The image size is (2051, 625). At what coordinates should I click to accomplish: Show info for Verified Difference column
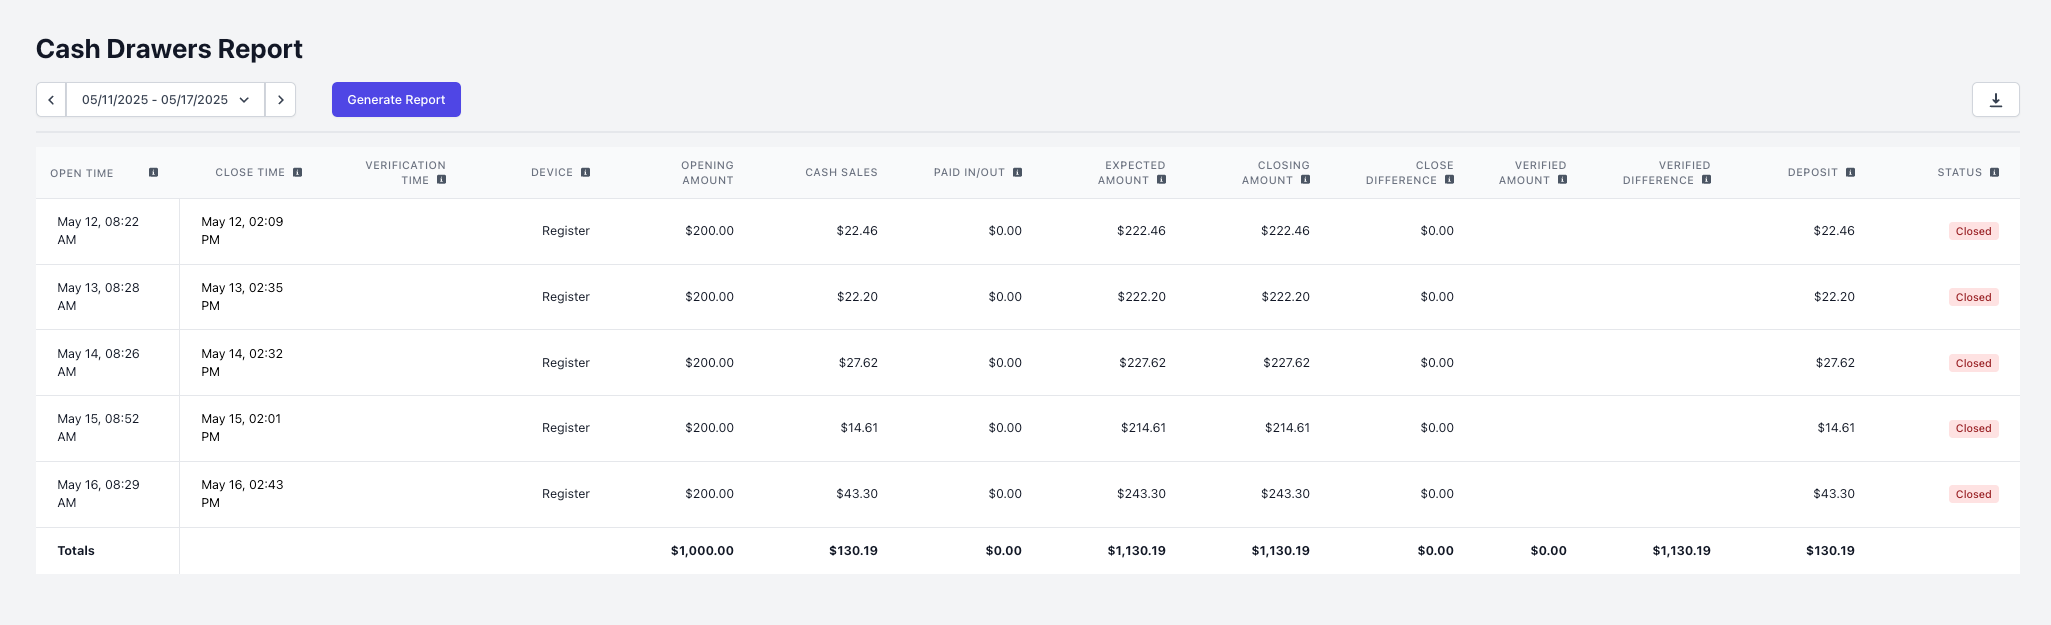pyautogui.click(x=1706, y=180)
